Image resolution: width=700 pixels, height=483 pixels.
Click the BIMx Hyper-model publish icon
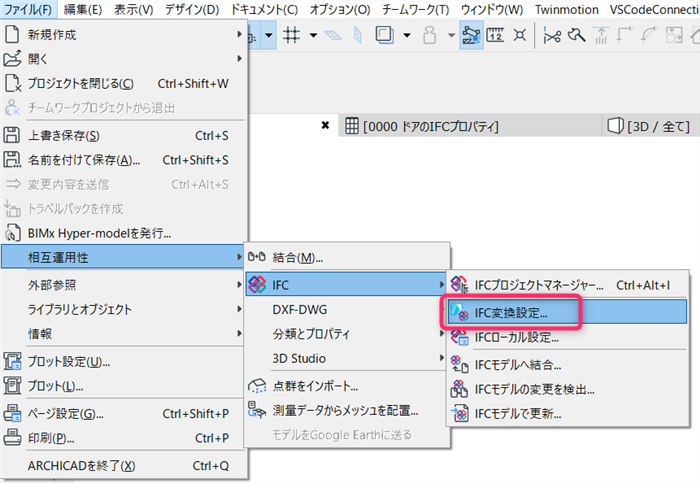pos(12,233)
